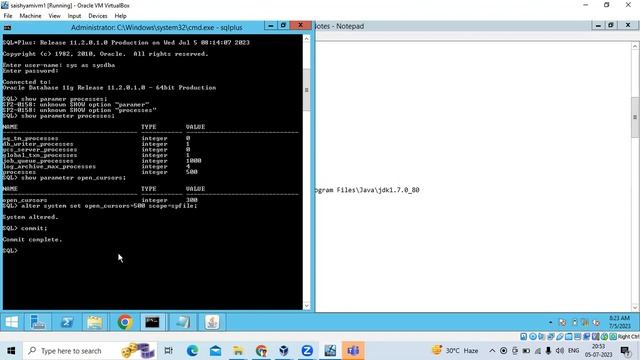This screenshot has width=640, height=360.
Task: Open cmd window system menu icon
Action: [x=7, y=27]
